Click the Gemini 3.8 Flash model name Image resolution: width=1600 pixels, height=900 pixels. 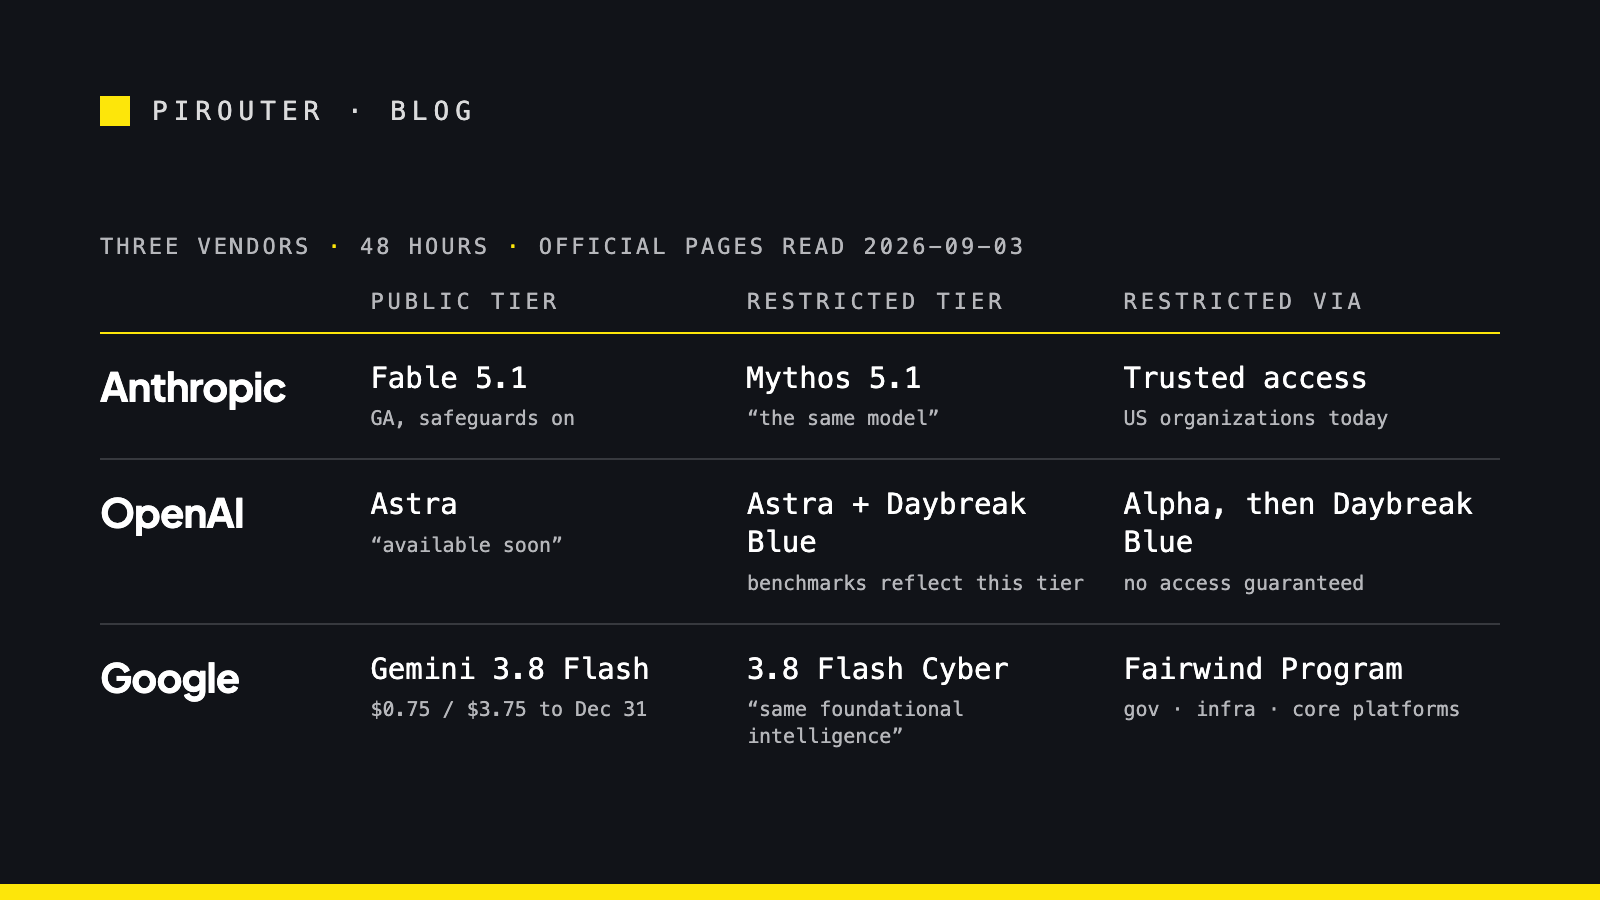click(510, 669)
